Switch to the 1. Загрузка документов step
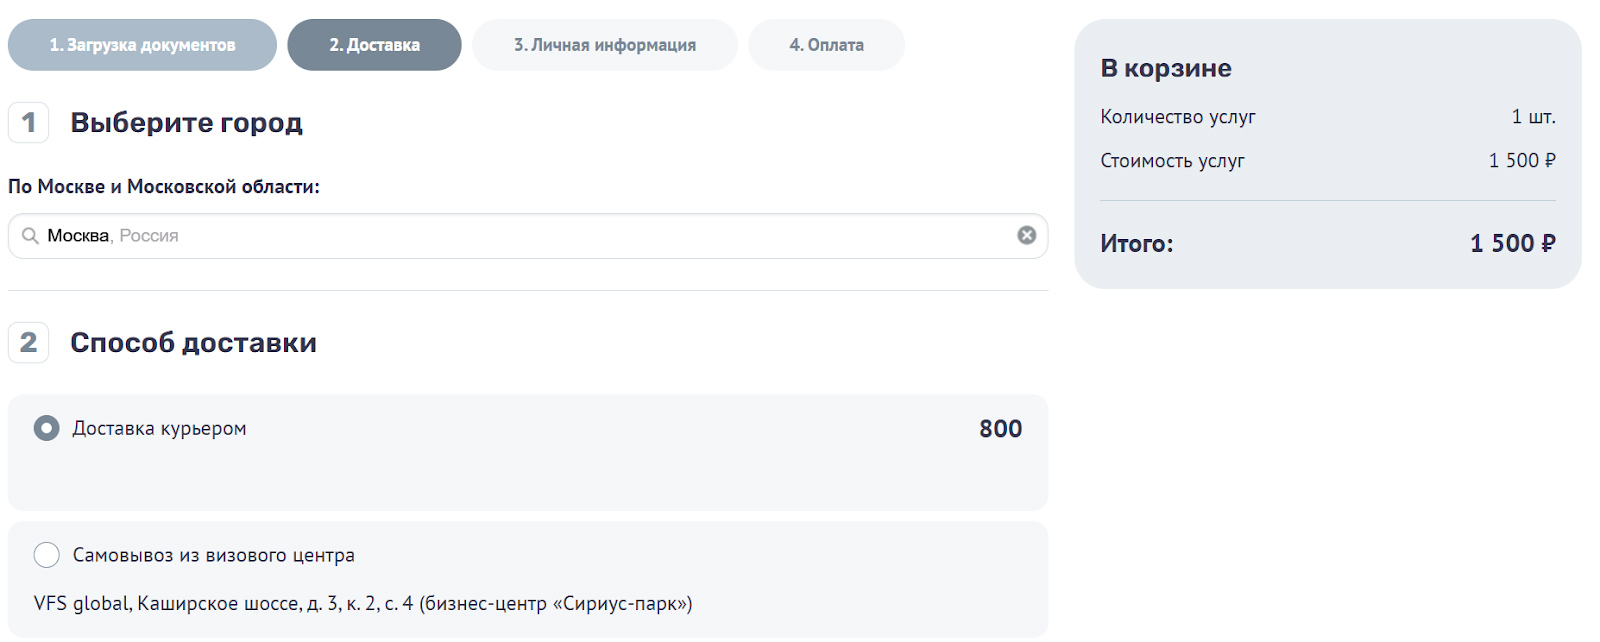This screenshot has width=1600, height=642. click(x=142, y=44)
